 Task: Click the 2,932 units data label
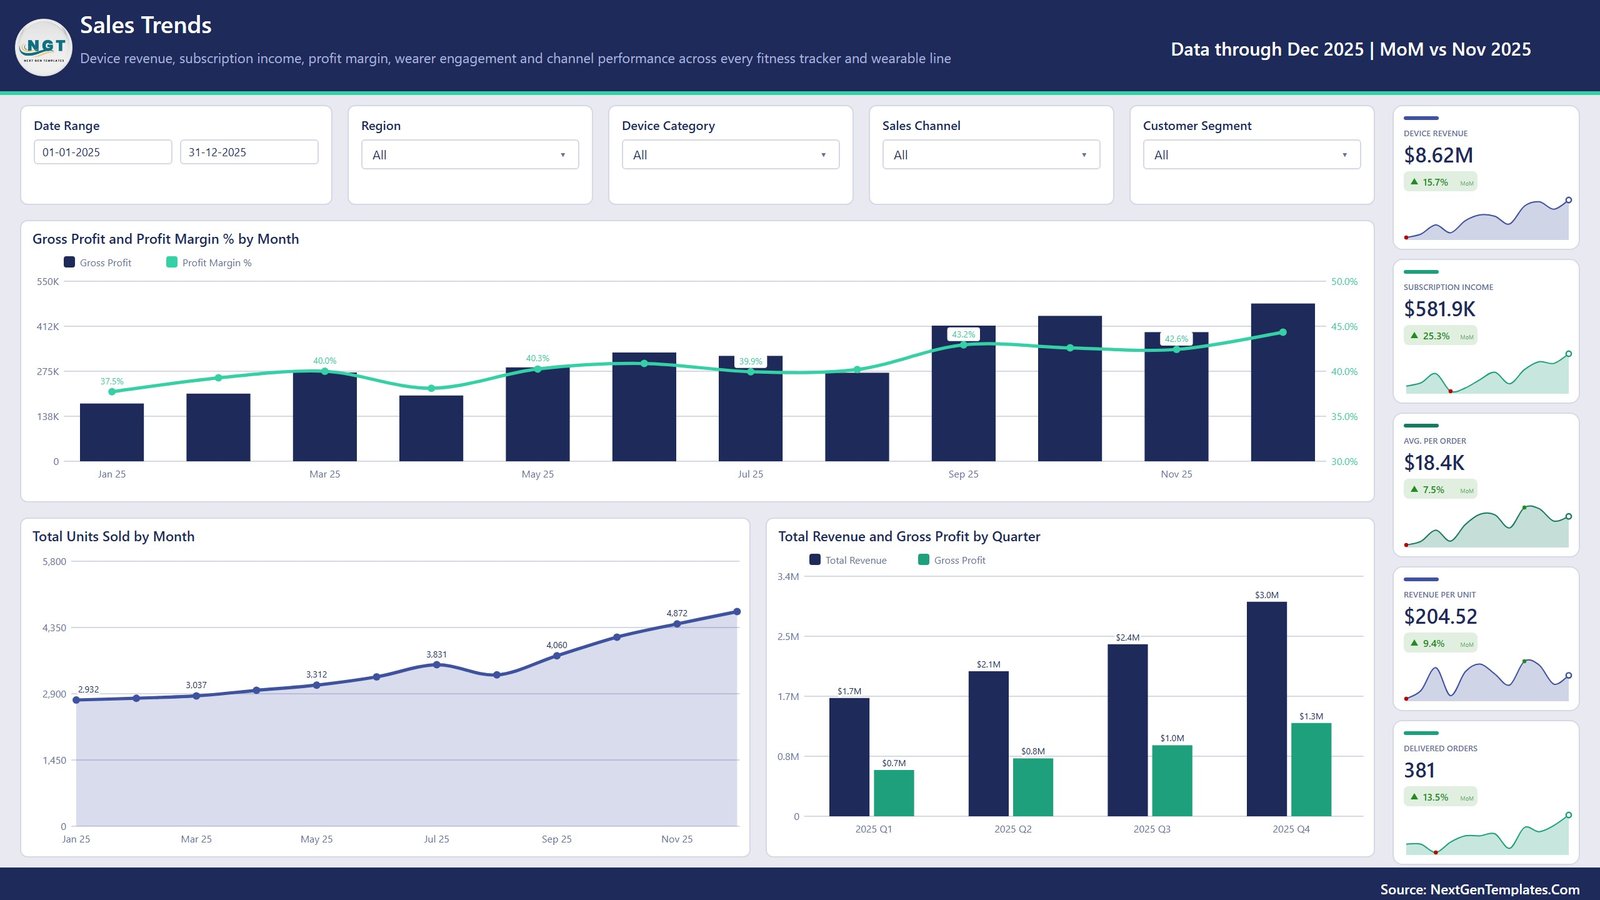(88, 689)
